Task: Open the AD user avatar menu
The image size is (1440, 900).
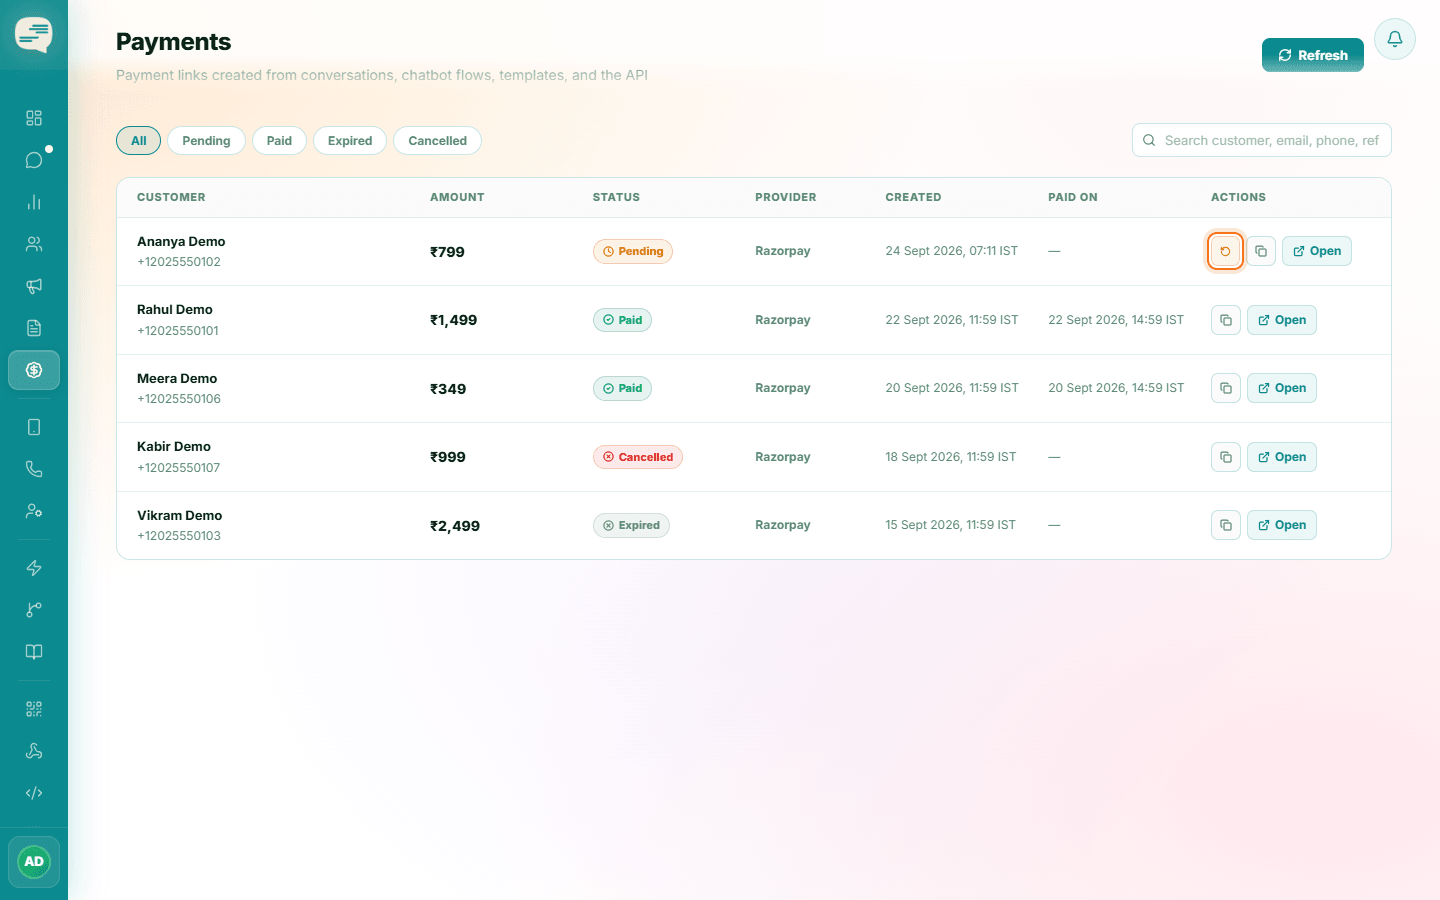Action: click(x=34, y=862)
